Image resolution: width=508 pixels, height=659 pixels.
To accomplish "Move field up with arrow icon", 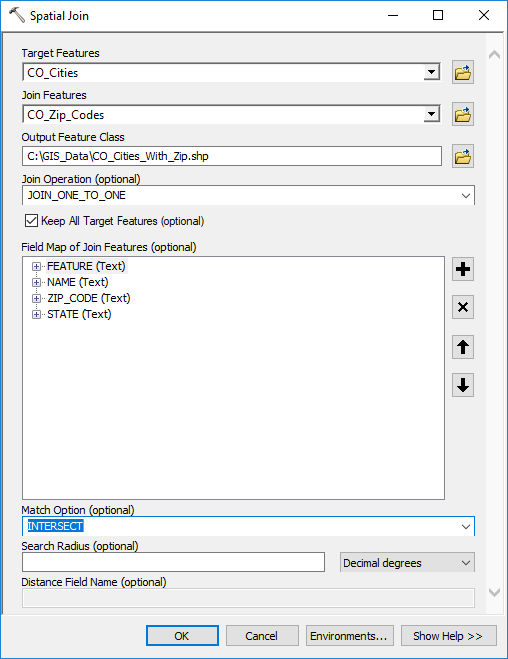I will 463,347.
